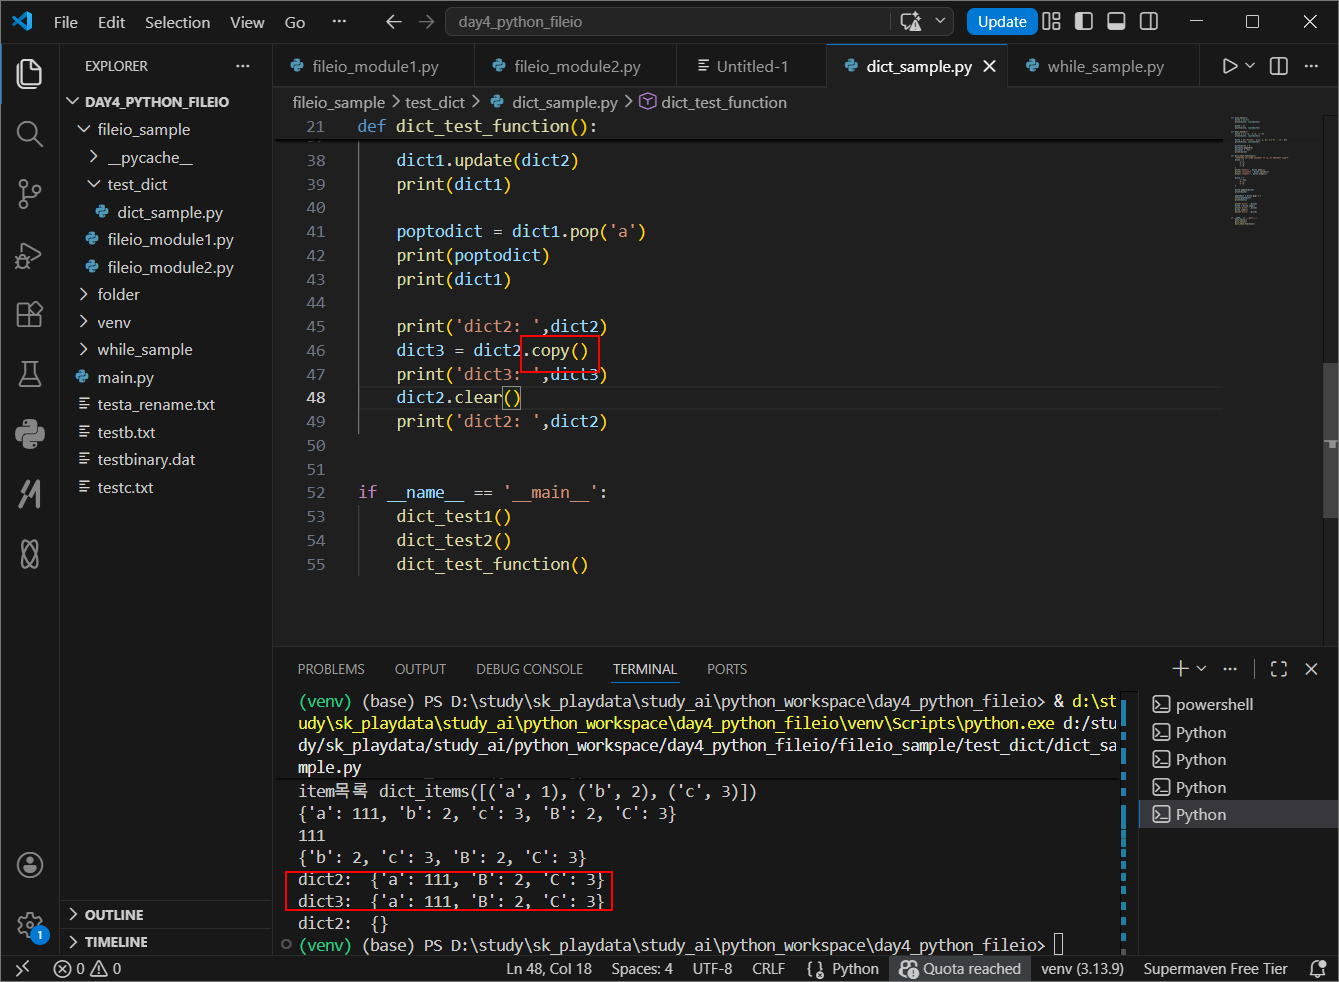Toggle the primary side bar
Image resolution: width=1339 pixels, height=982 pixels.
click(1084, 21)
